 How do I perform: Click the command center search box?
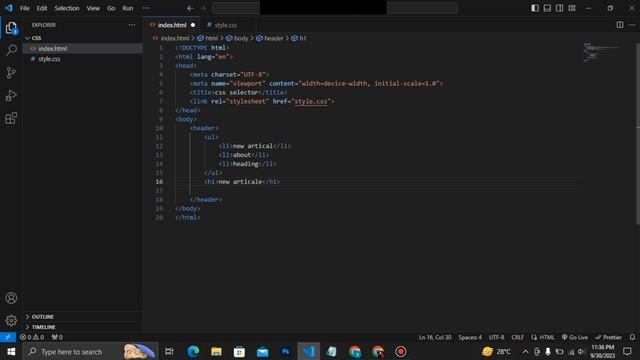tap(335, 8)
